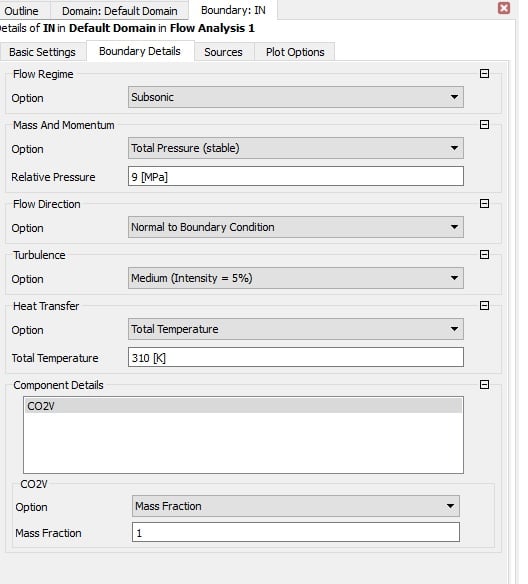Screen dimensions: 528x584
Task: Collapse the Flow Regime section
Action: tap(484, 73)
